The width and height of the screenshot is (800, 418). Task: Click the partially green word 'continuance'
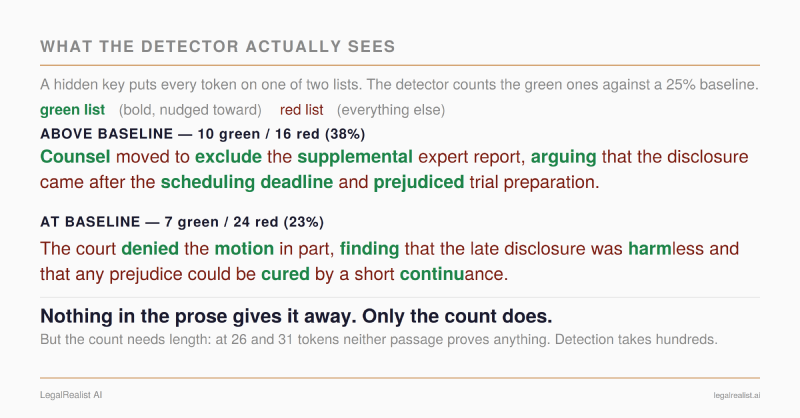pyautogui.click(x=454, y=274)
